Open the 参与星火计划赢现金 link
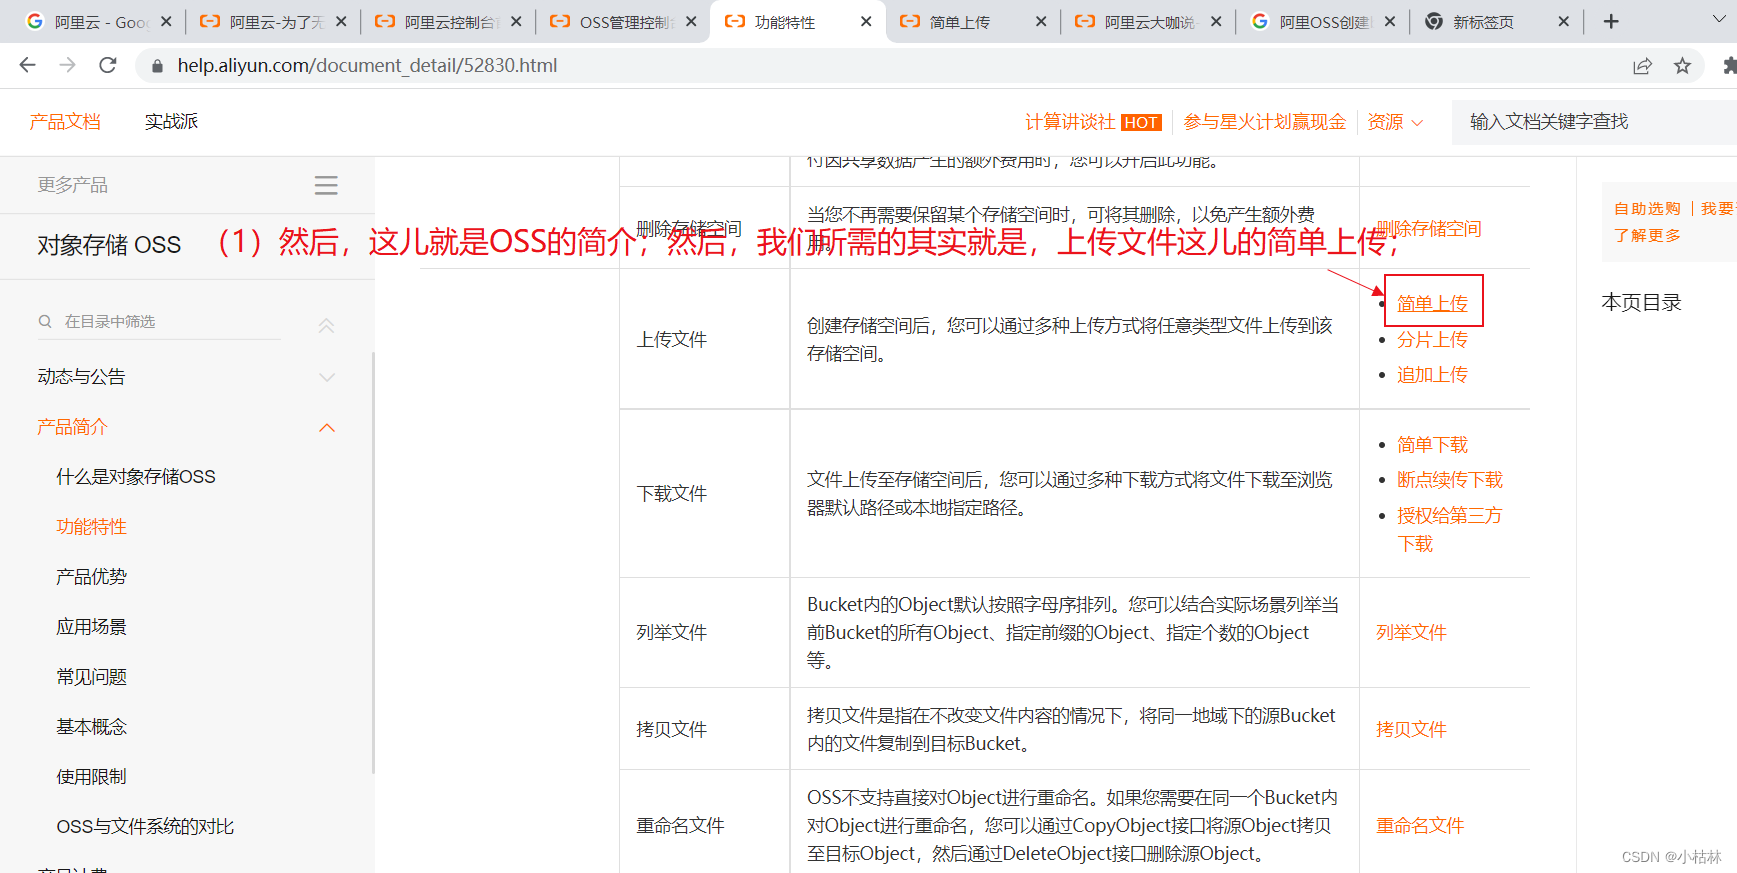Viewport: 1737px width, 873px height. click(x=1265, y=122)
